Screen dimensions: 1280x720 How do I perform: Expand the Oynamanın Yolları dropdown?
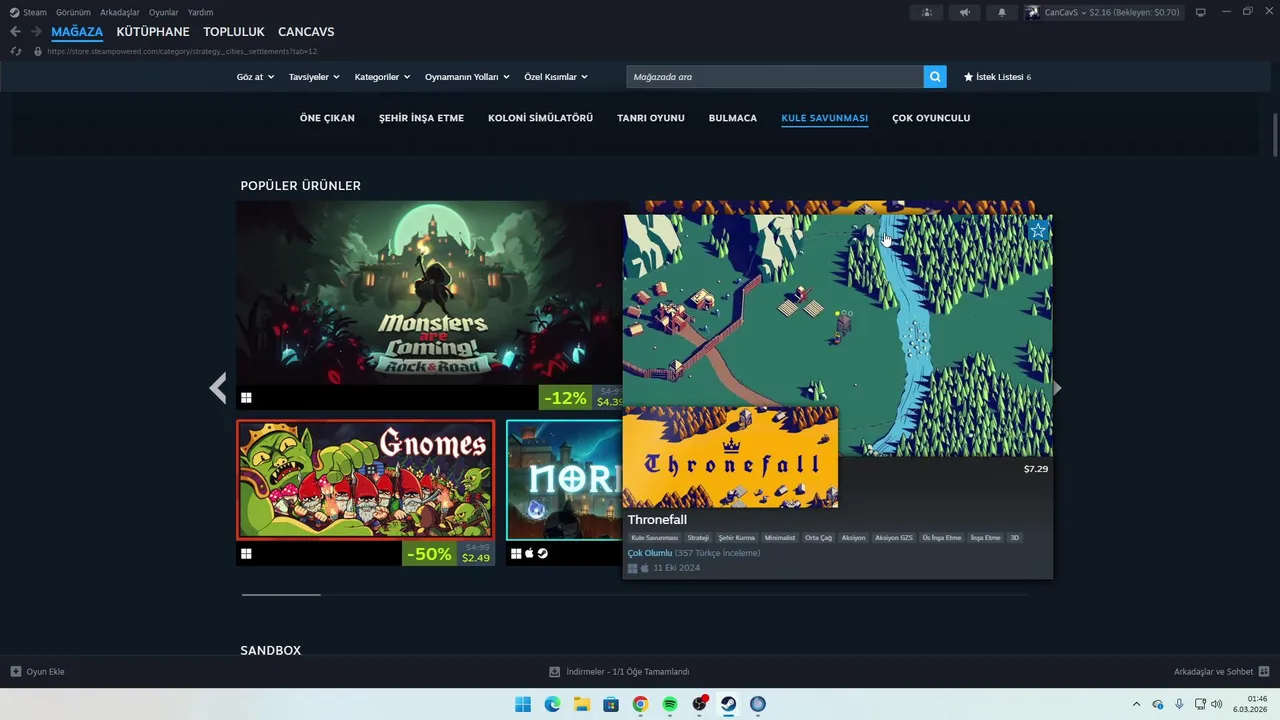(x=467, y=77)
